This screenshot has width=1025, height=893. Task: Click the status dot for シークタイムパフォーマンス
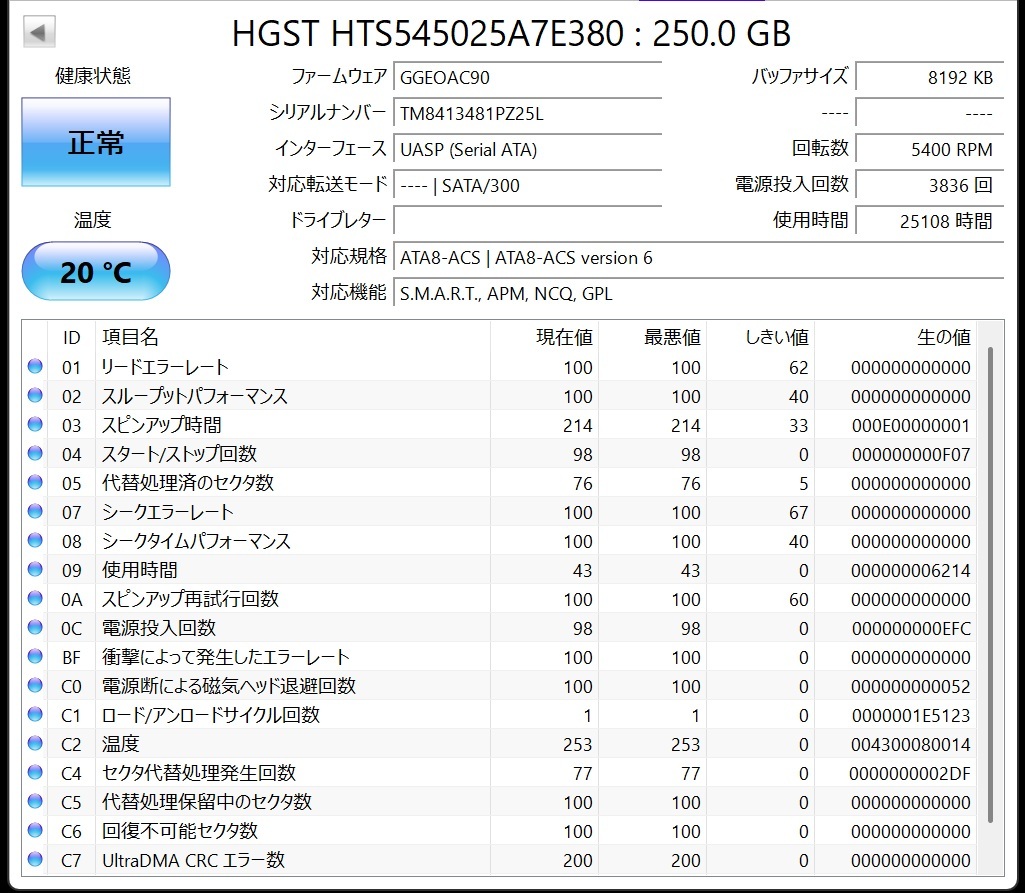[x=35, y=540]
